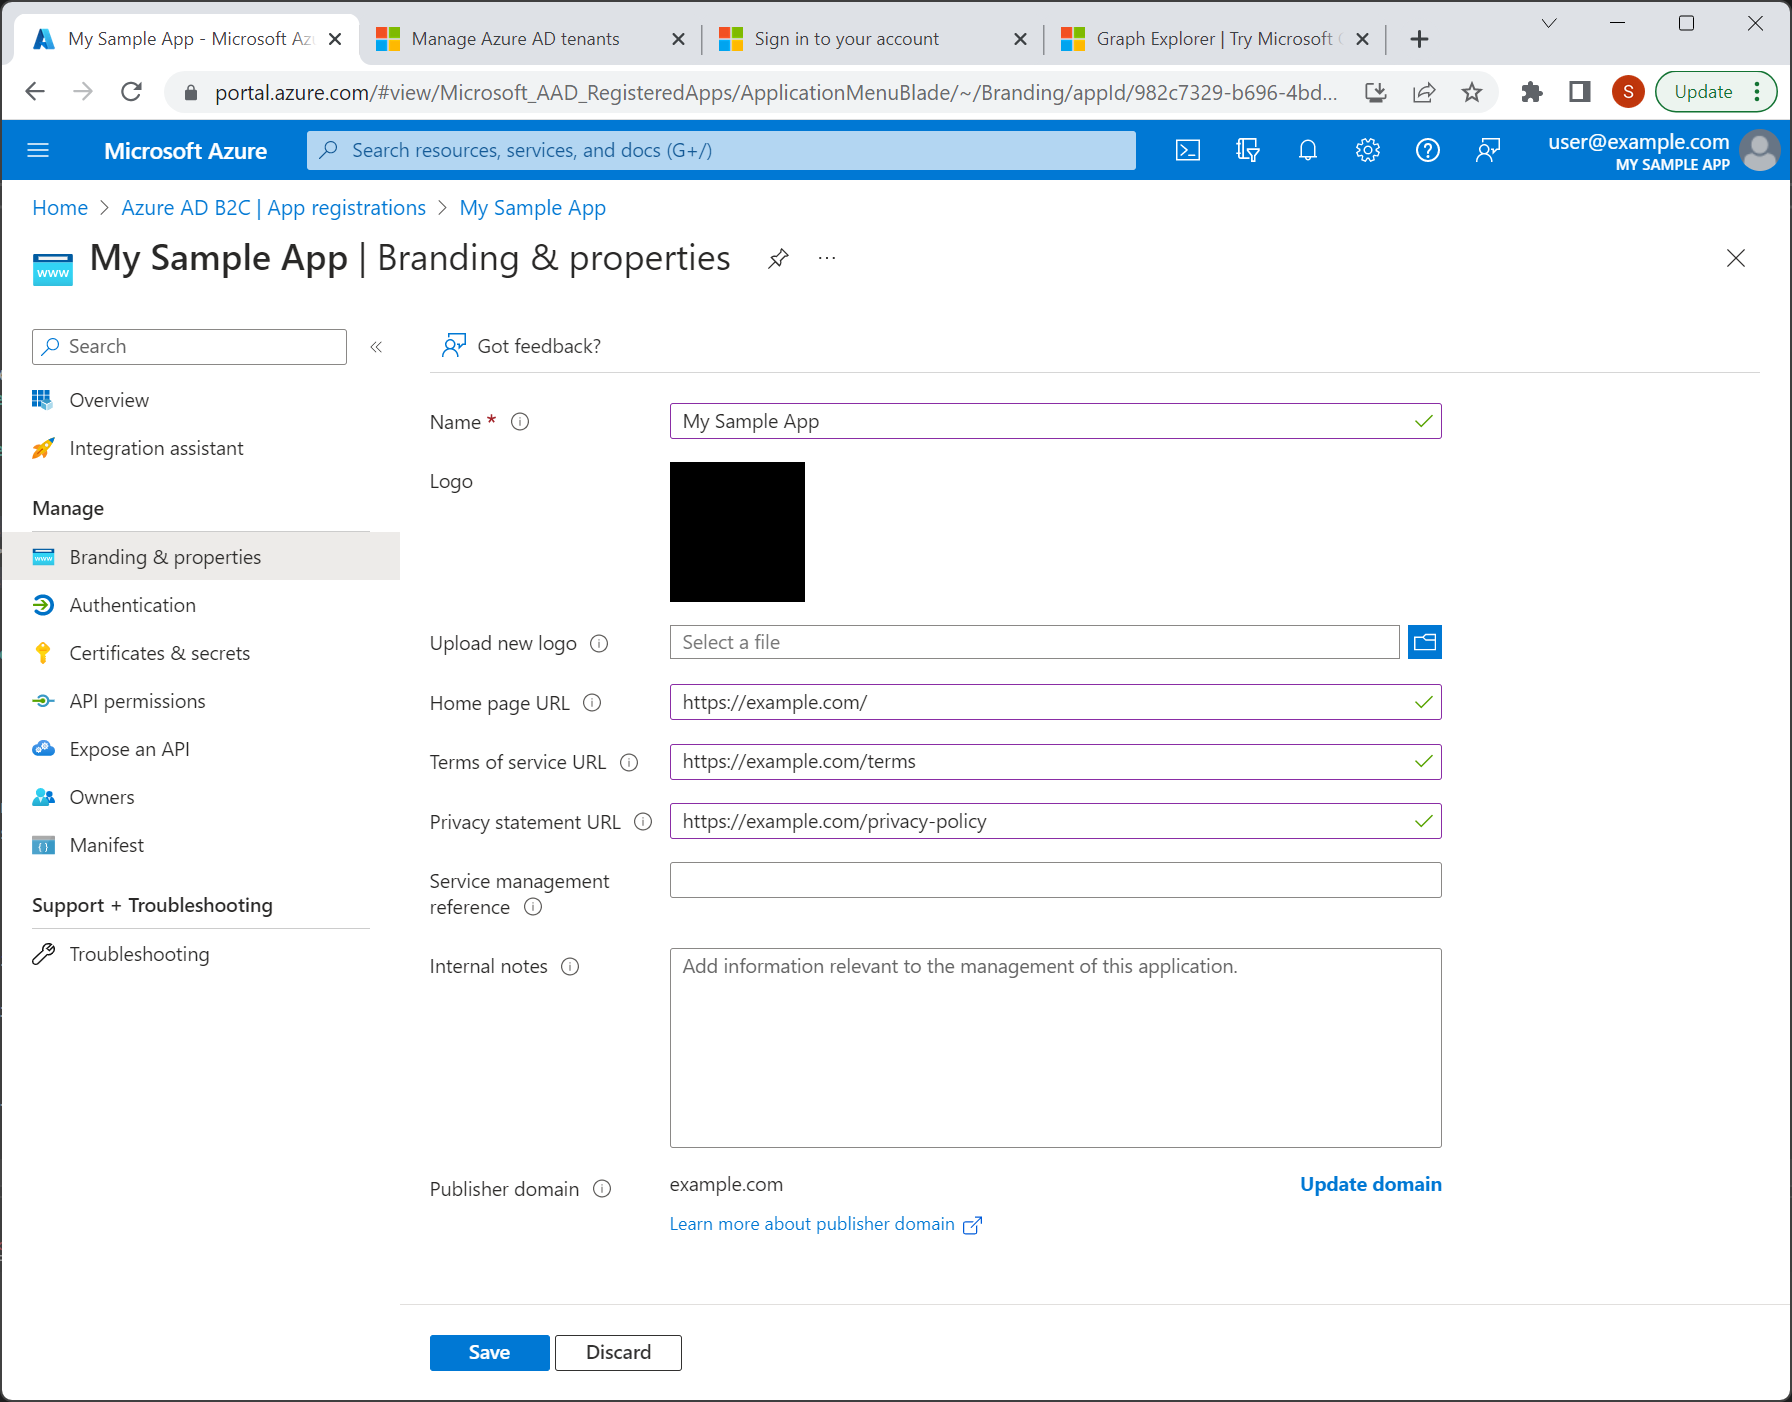This screenshot has width=1792, height=1402.
Task: Save the branding changes
Action: tap(489, 1352)
